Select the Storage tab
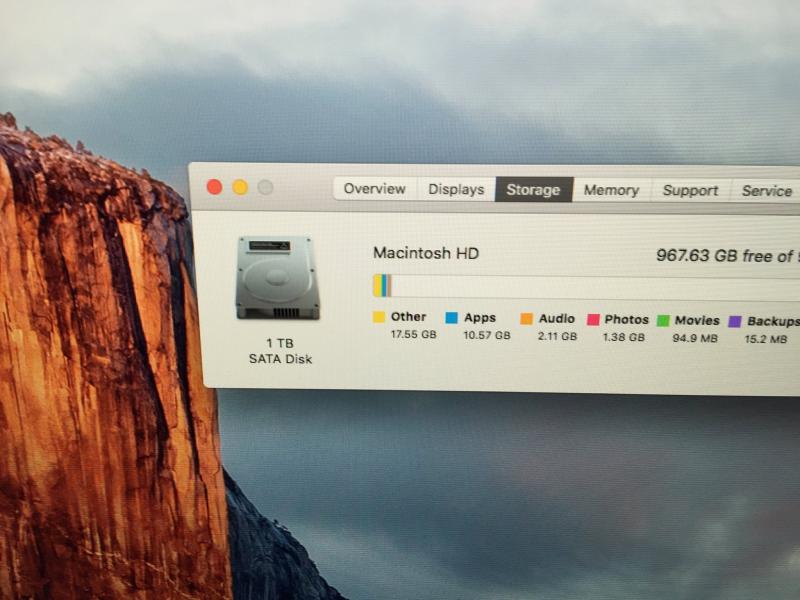 click(x=534, y=190)
